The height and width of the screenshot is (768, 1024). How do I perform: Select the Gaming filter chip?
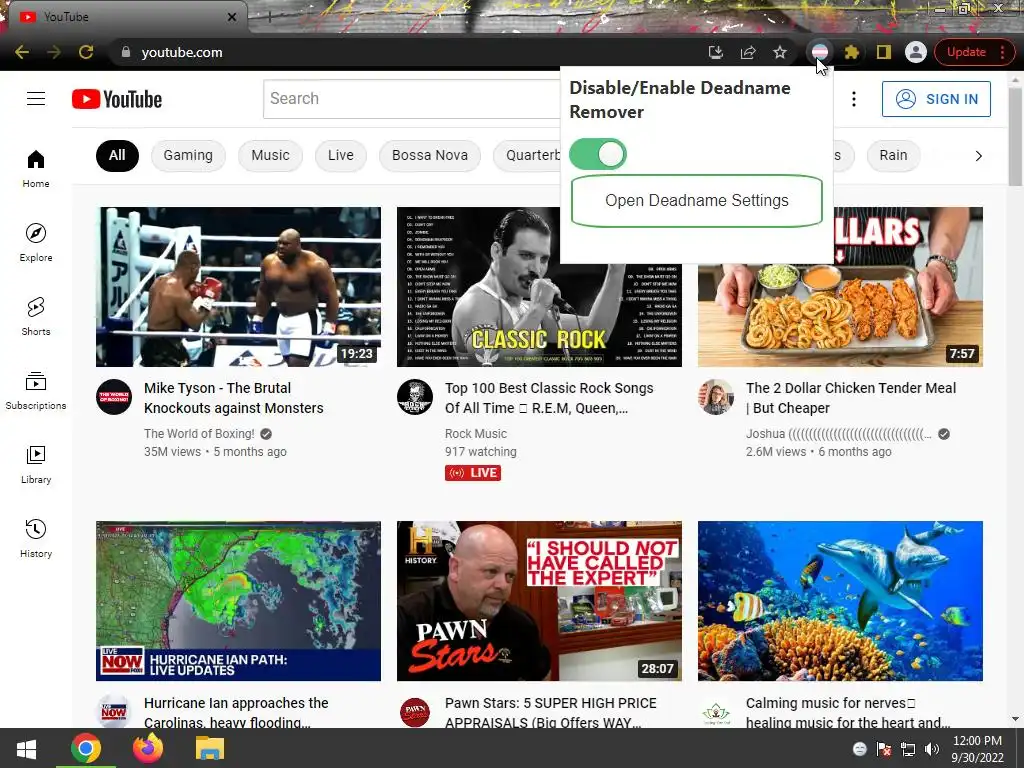click(188, 155)
